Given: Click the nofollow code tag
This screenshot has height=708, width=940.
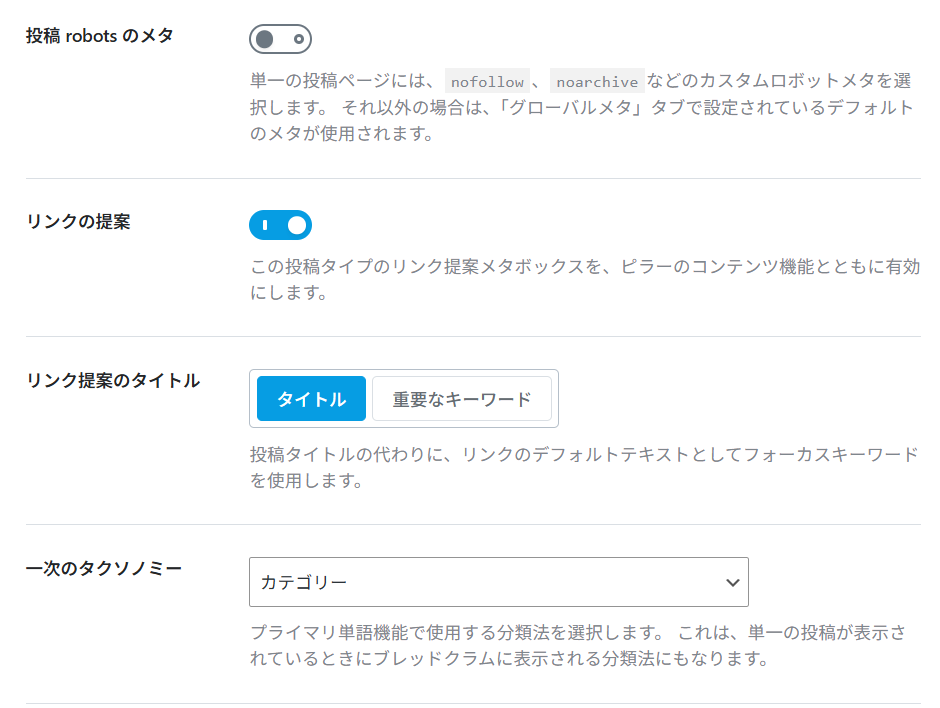Looking at the screenshot, I should (x=487, y=82).
